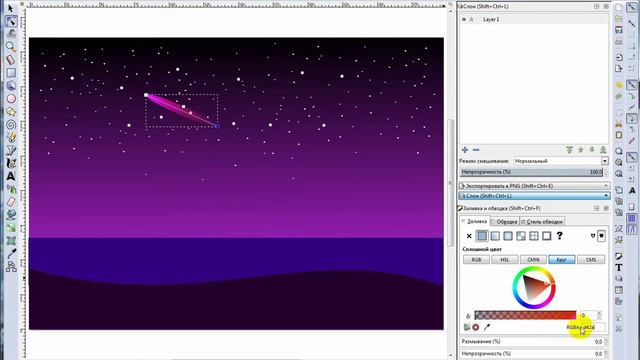The height and width of the screenshot is (360, 640).
Task: Choose linear gradient fill button
Action: pyautogui.click(x=495, y=236)
